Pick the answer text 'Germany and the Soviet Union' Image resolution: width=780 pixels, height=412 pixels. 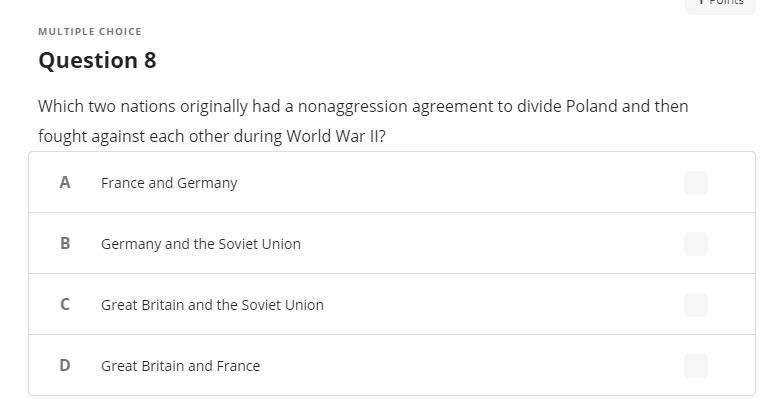click(201, 244)
